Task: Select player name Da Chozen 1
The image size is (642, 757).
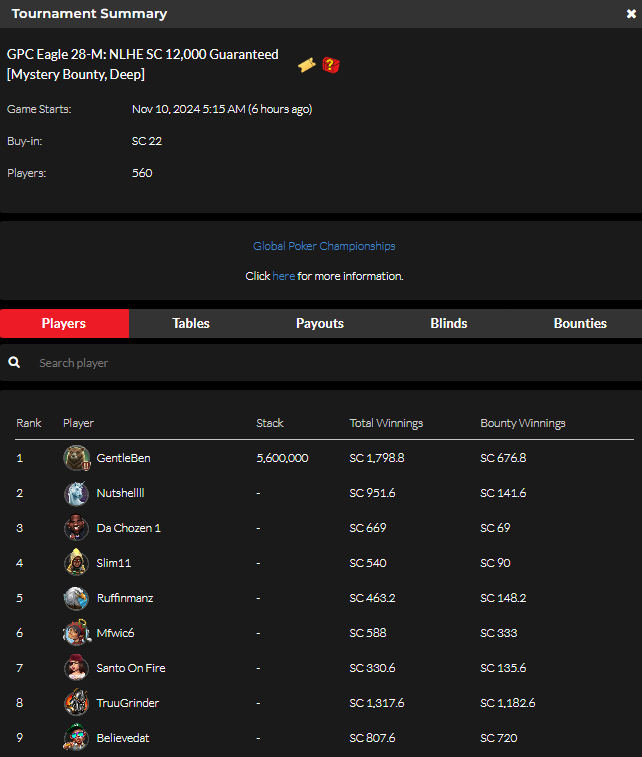Action: [128, 528]
